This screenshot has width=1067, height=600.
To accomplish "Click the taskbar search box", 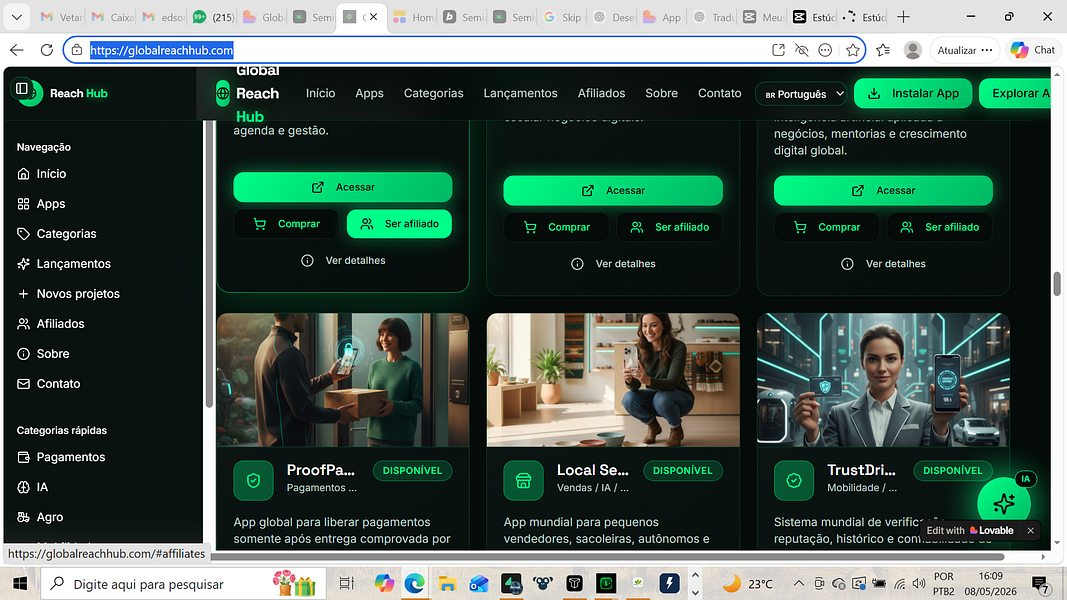I will (x=184, y=584).
